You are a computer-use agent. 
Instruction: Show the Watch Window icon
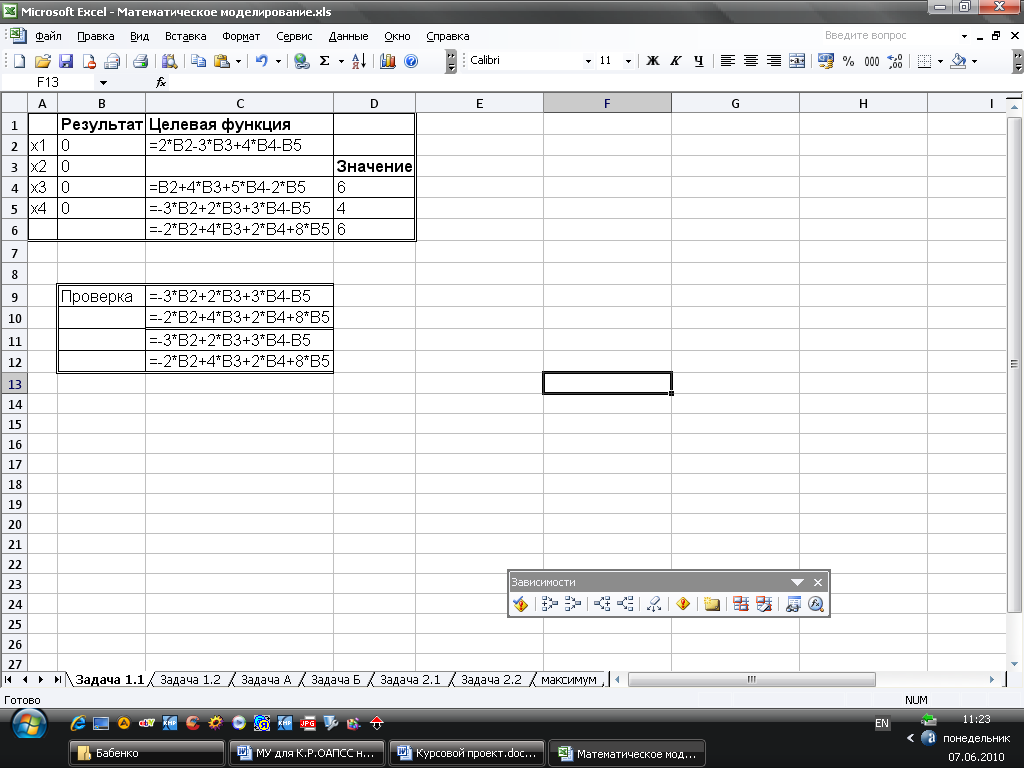793,604
